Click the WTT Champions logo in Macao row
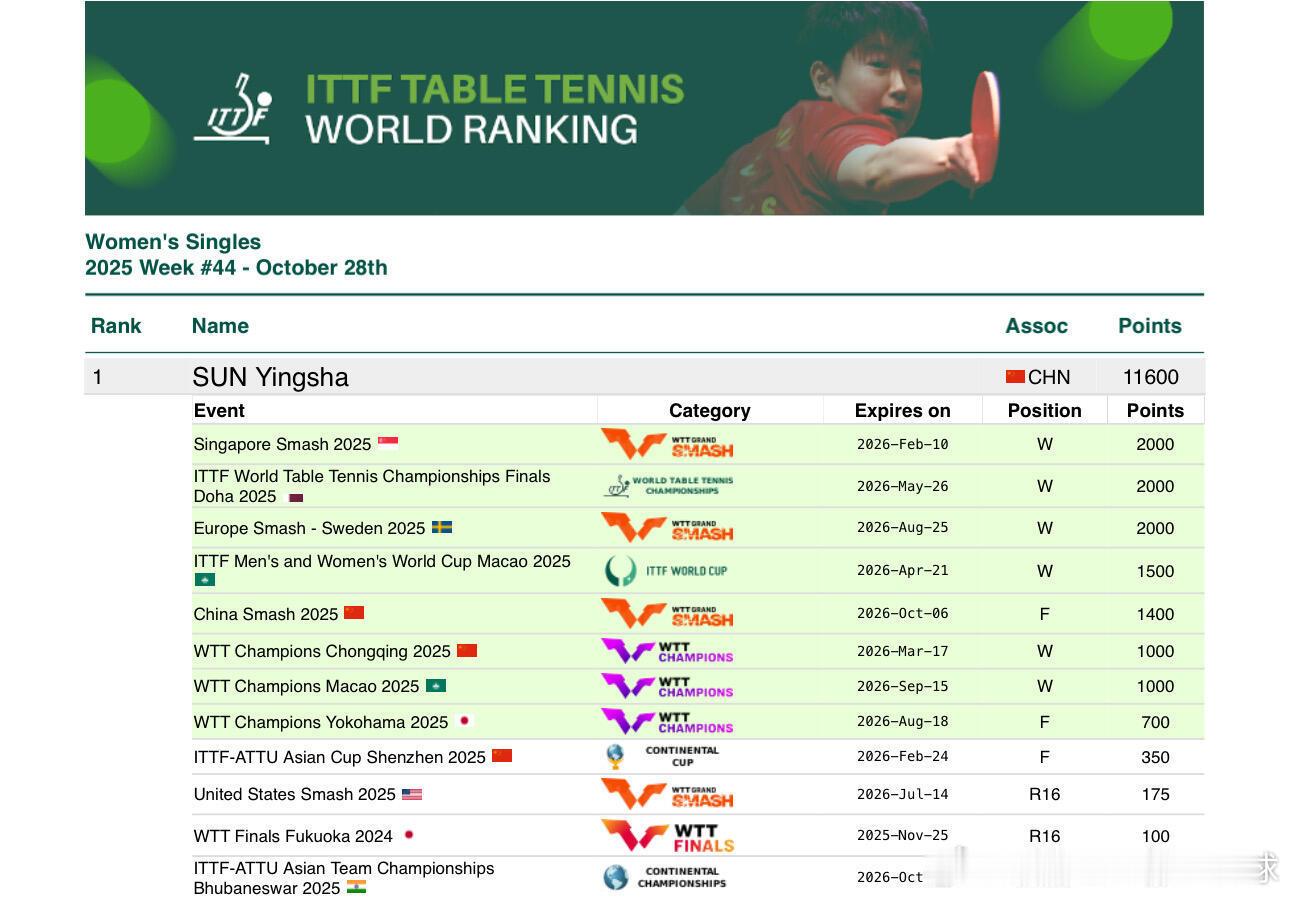This screenshot has height=899, width=1290. (667, 686)
